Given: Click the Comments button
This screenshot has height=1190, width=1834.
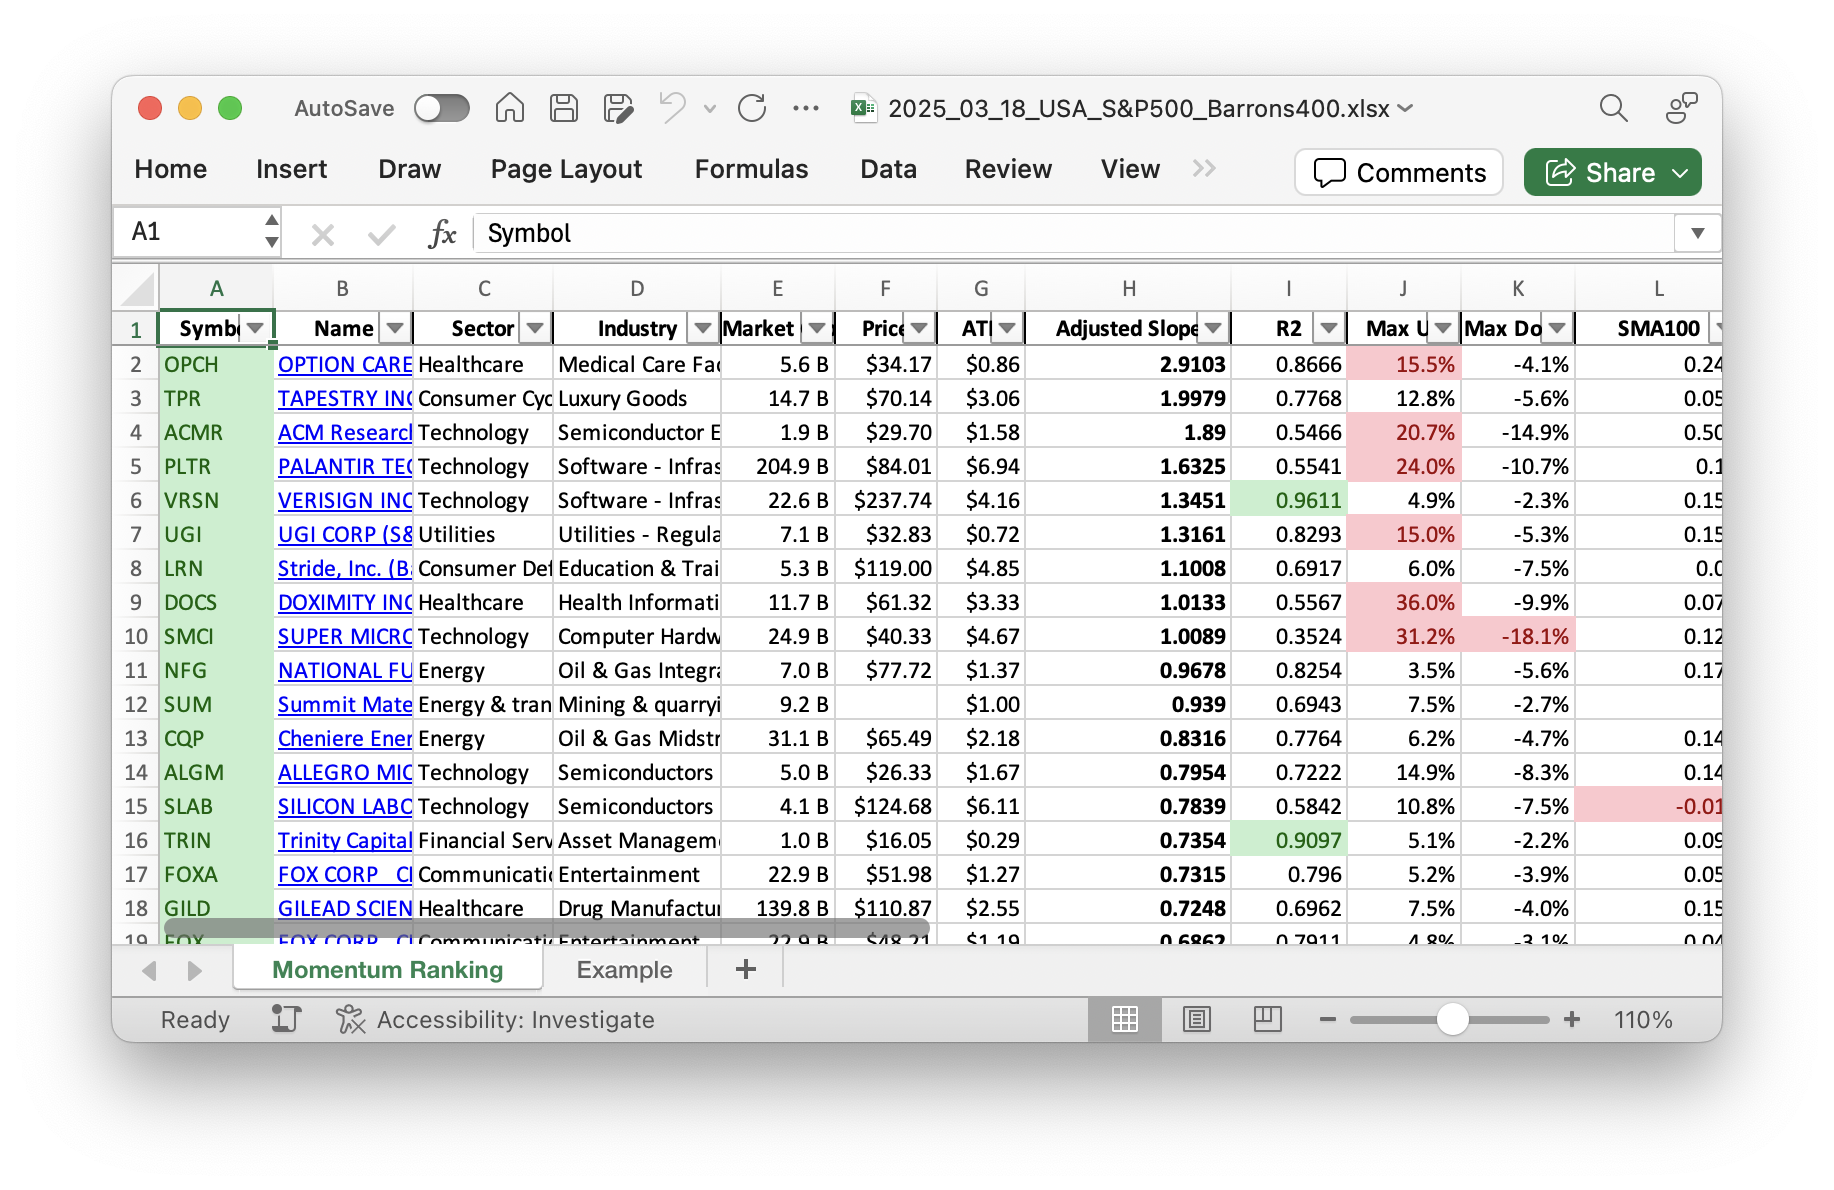Looking at the screenshot, I should [1398, 172].
